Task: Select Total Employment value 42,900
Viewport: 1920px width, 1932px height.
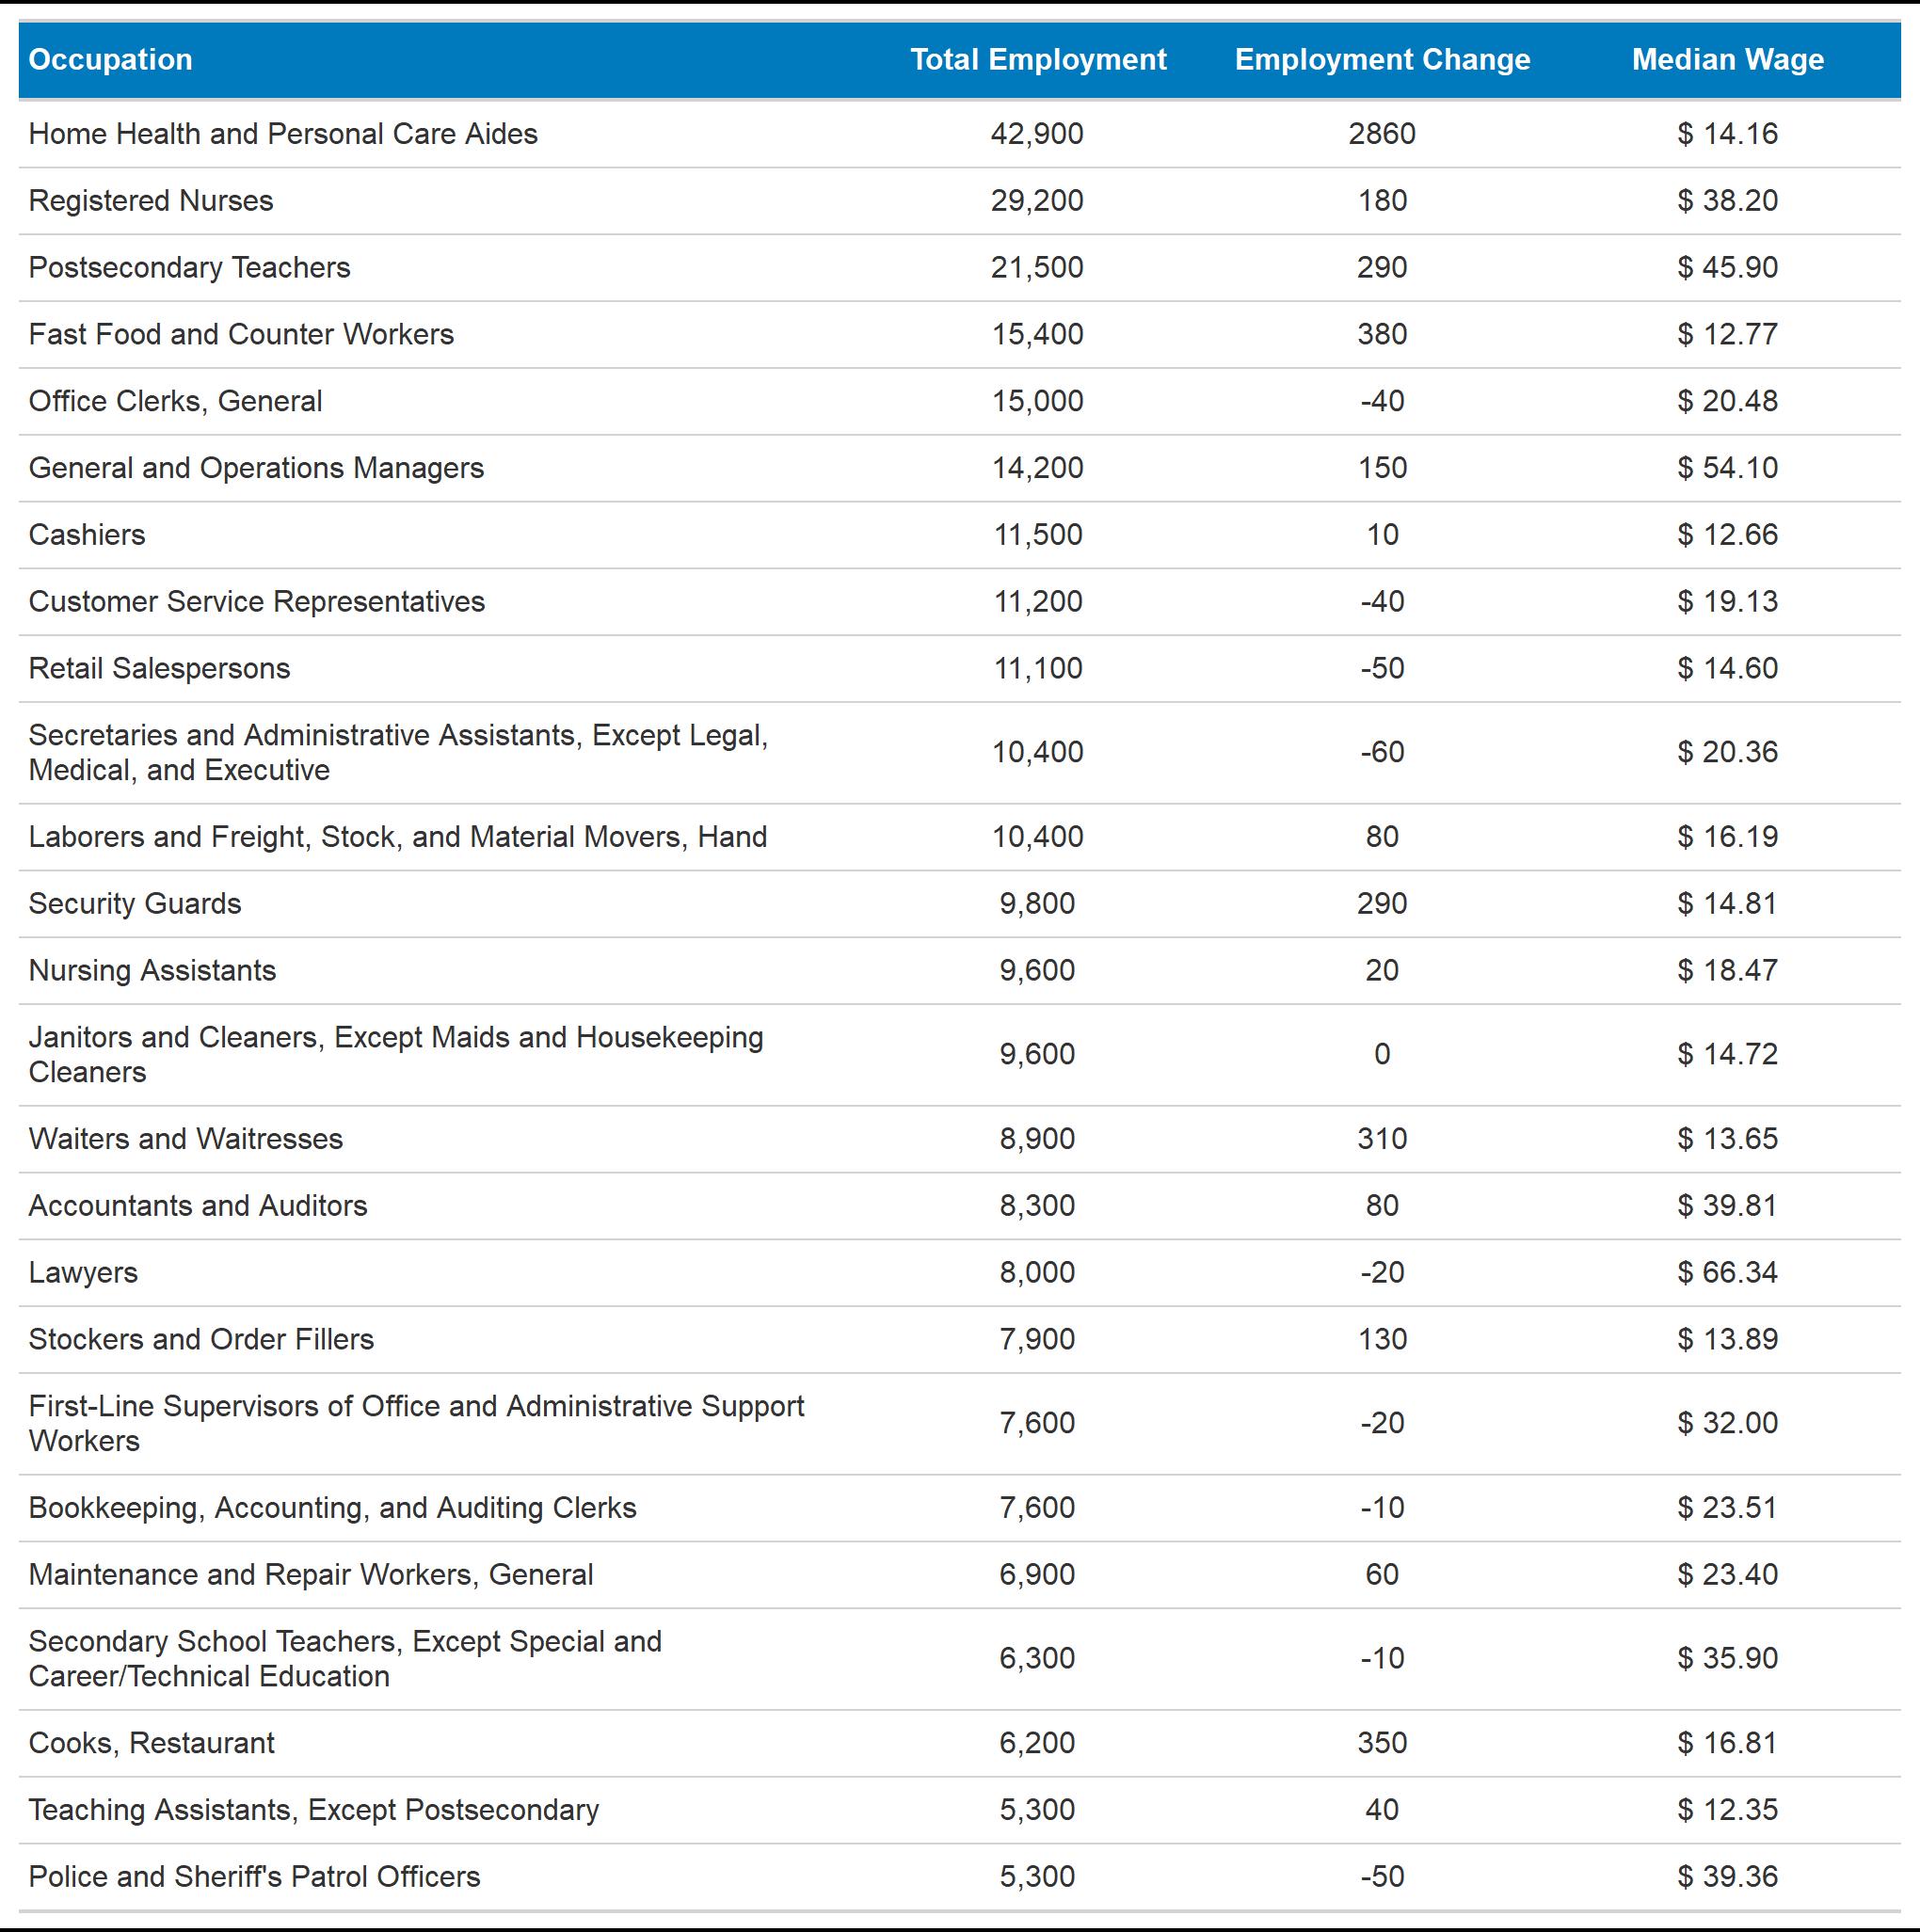Action: (1037, 134)
